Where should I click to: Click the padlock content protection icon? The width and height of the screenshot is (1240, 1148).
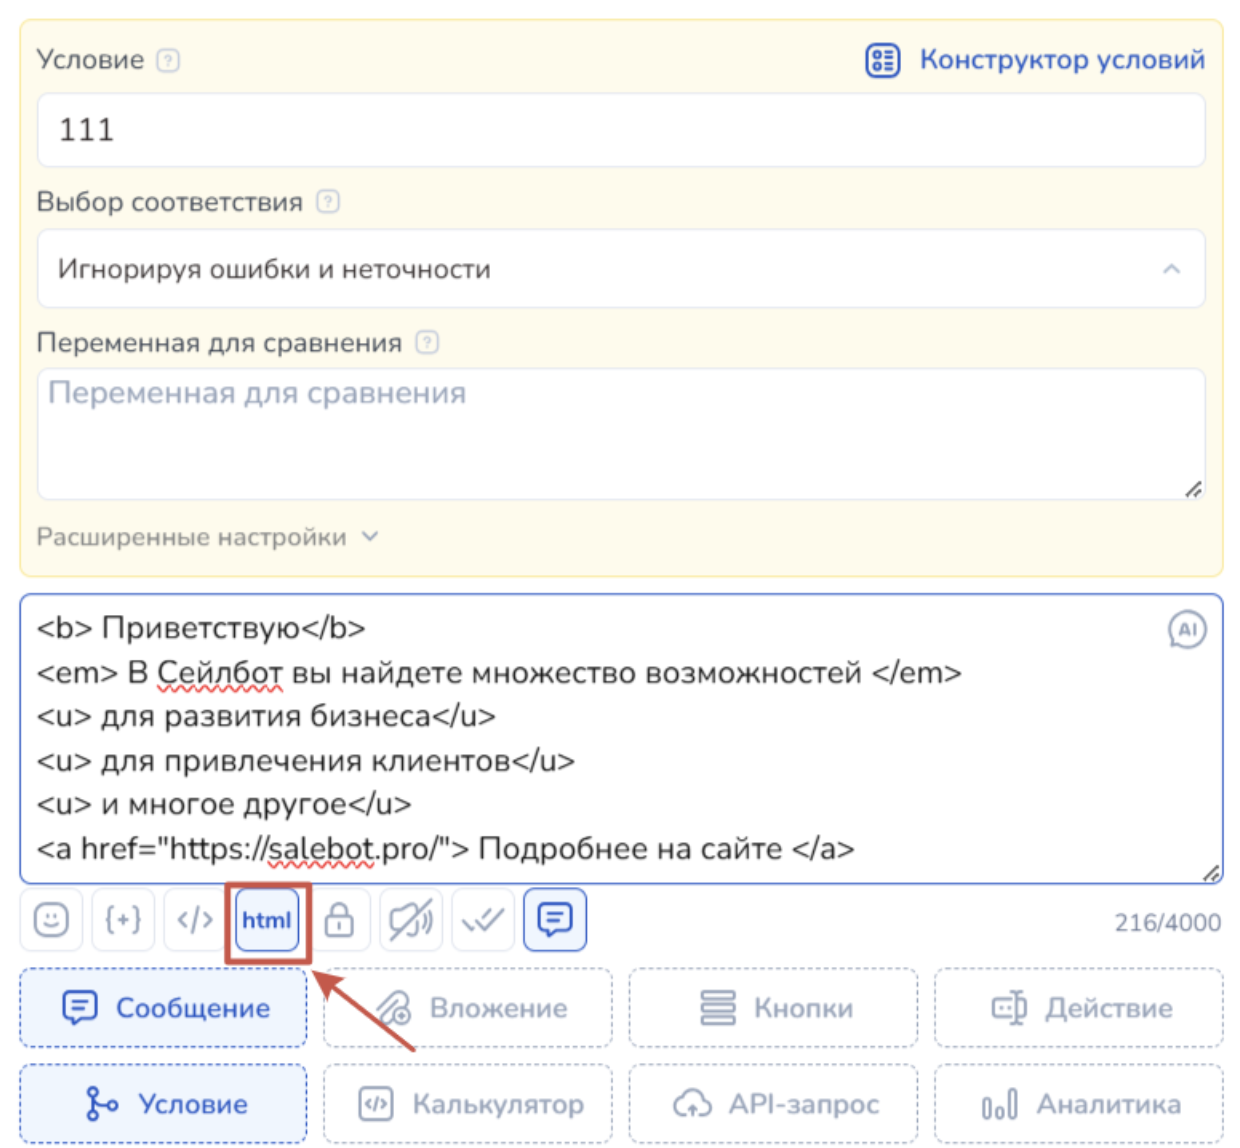(x=339, y=919)
